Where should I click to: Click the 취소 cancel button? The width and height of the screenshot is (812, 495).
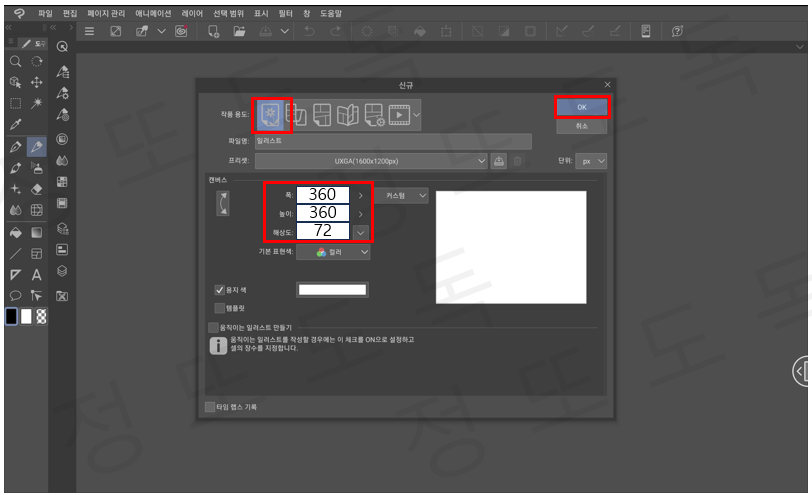tap(582, 126)
